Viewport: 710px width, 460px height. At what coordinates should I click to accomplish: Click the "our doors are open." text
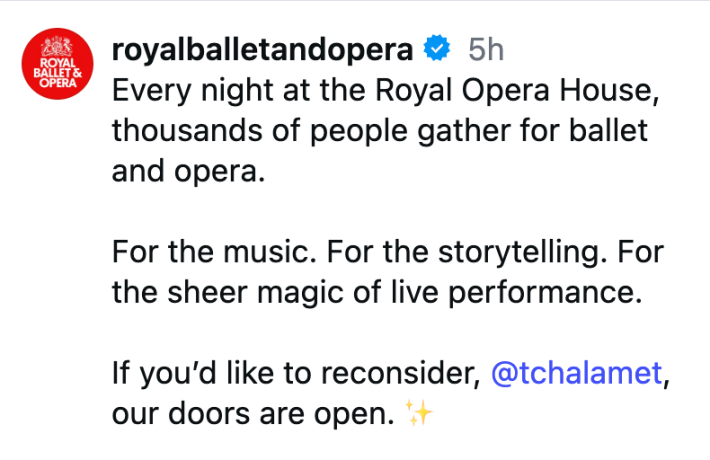tap(249, 414)
